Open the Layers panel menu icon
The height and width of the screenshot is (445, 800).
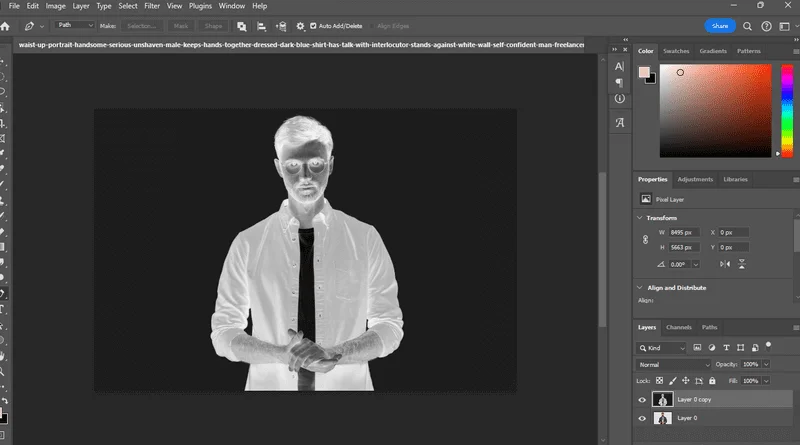pyautogui.click(x=796, y=327)
